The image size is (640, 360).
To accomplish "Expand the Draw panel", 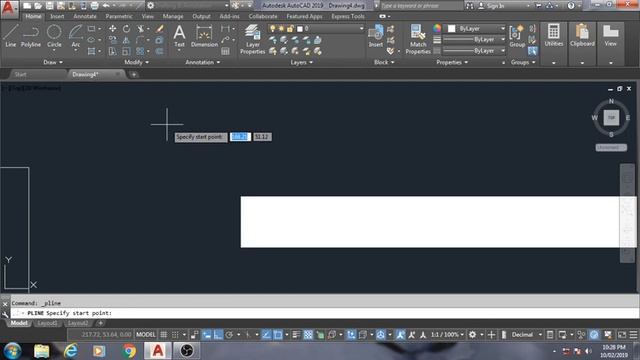I will pyautogui.click(x=53, y=62).
